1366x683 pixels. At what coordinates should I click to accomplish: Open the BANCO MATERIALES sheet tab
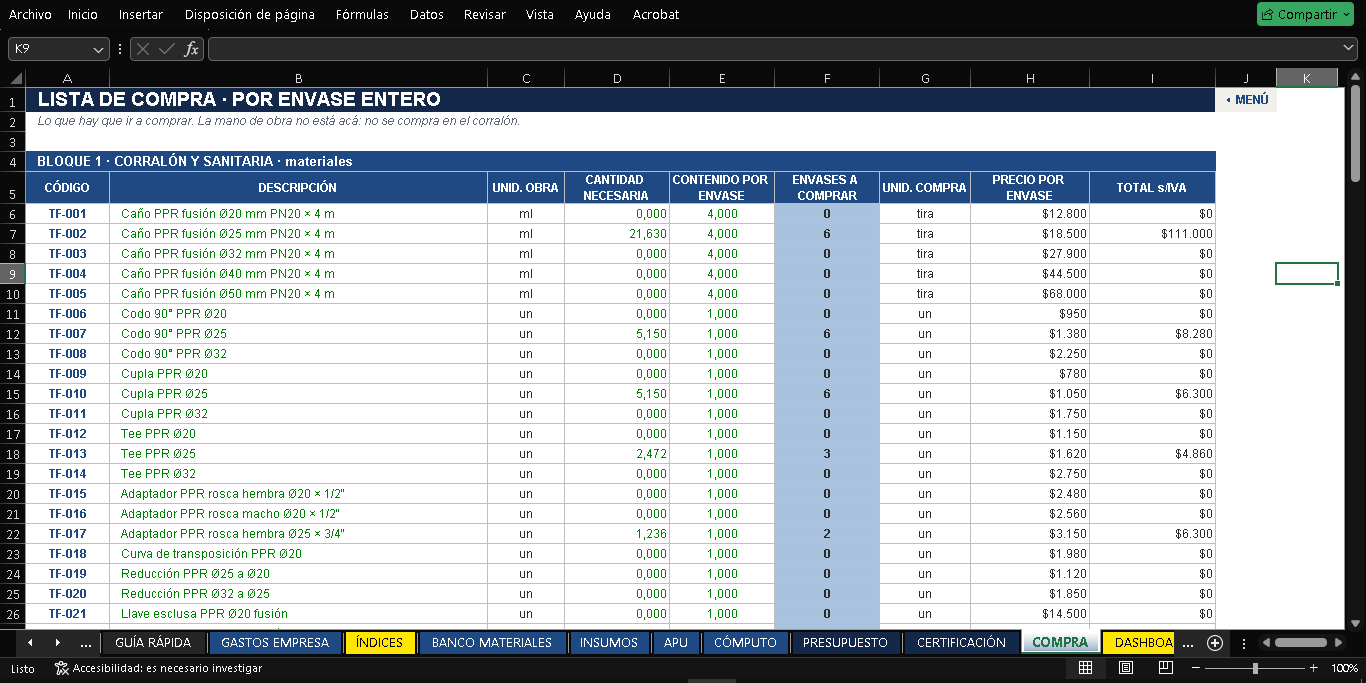point(492,643)
